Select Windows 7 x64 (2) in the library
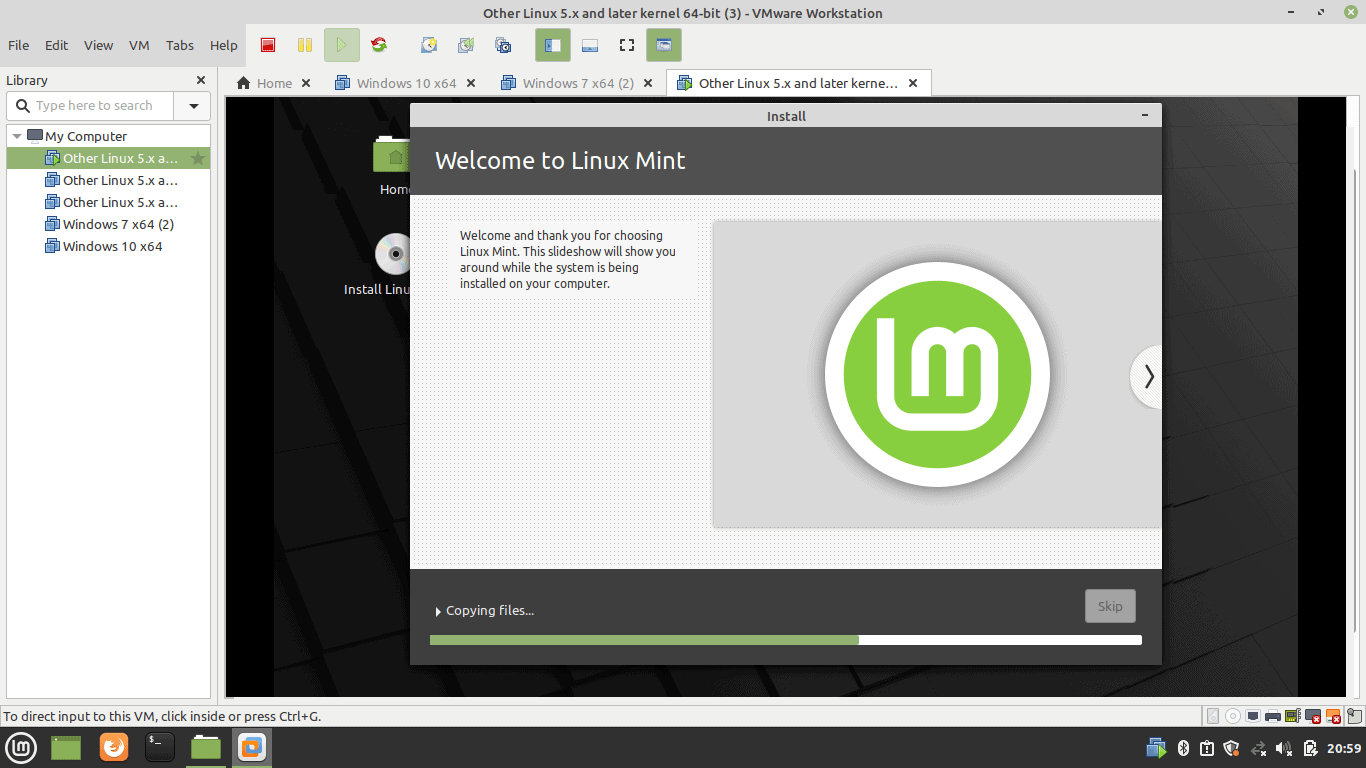Screen dimensions: 1366x768 pyautogui.click(x=109, y=224)
